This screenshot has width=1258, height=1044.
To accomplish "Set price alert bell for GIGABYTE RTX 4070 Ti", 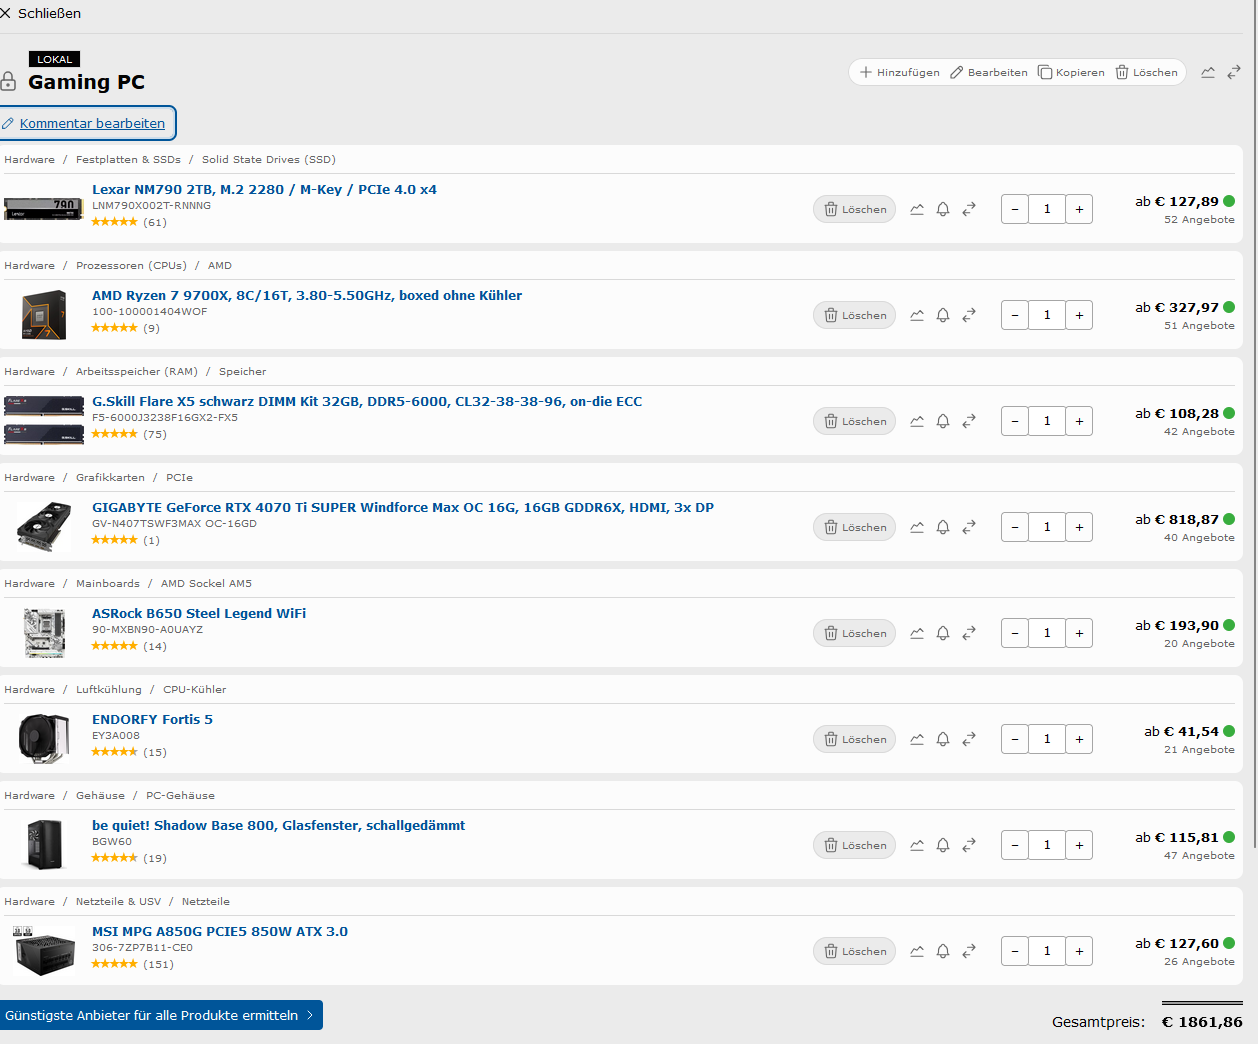I will point(943,527).
